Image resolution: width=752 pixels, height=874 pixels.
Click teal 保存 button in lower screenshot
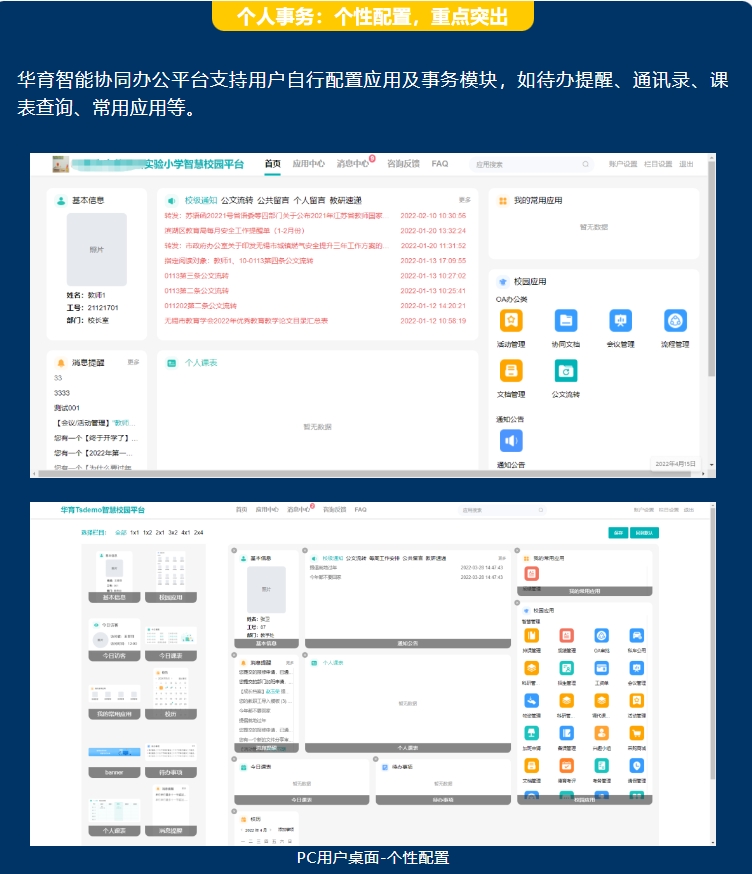coord(618,533)
